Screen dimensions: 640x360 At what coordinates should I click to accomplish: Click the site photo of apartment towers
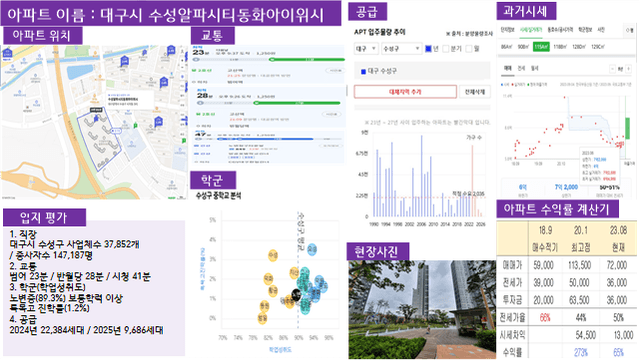(422, 309)
